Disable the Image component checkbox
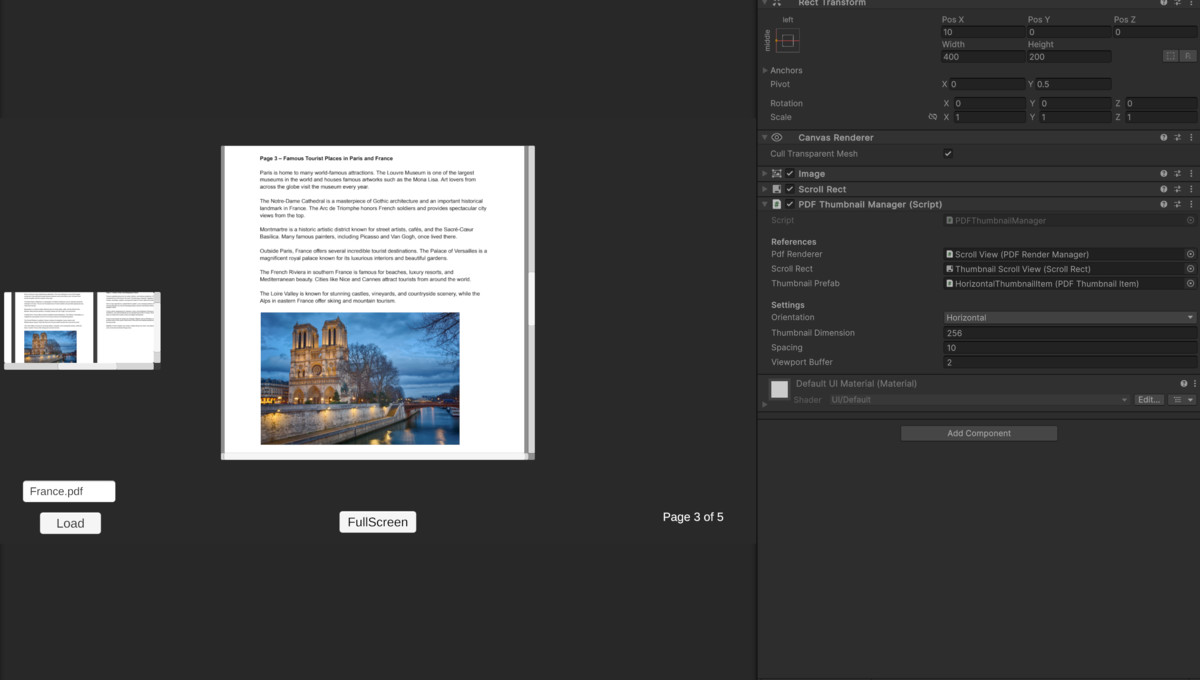Screen dimensions: 1200x680 tap(790, 174)
